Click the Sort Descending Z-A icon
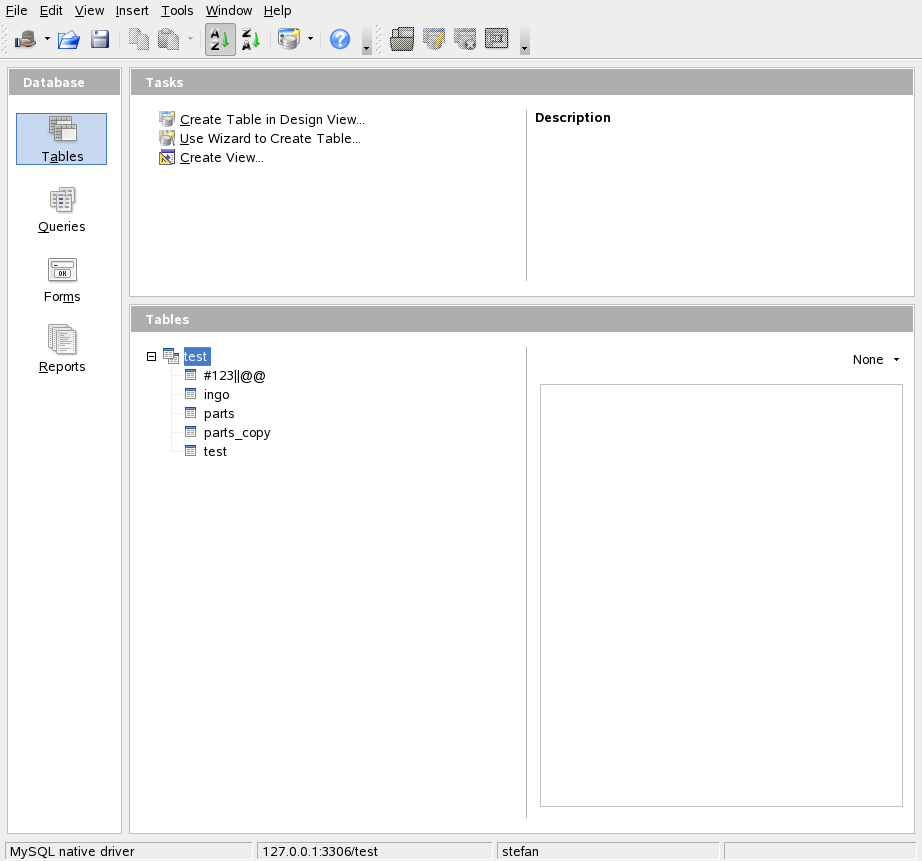 251,40
